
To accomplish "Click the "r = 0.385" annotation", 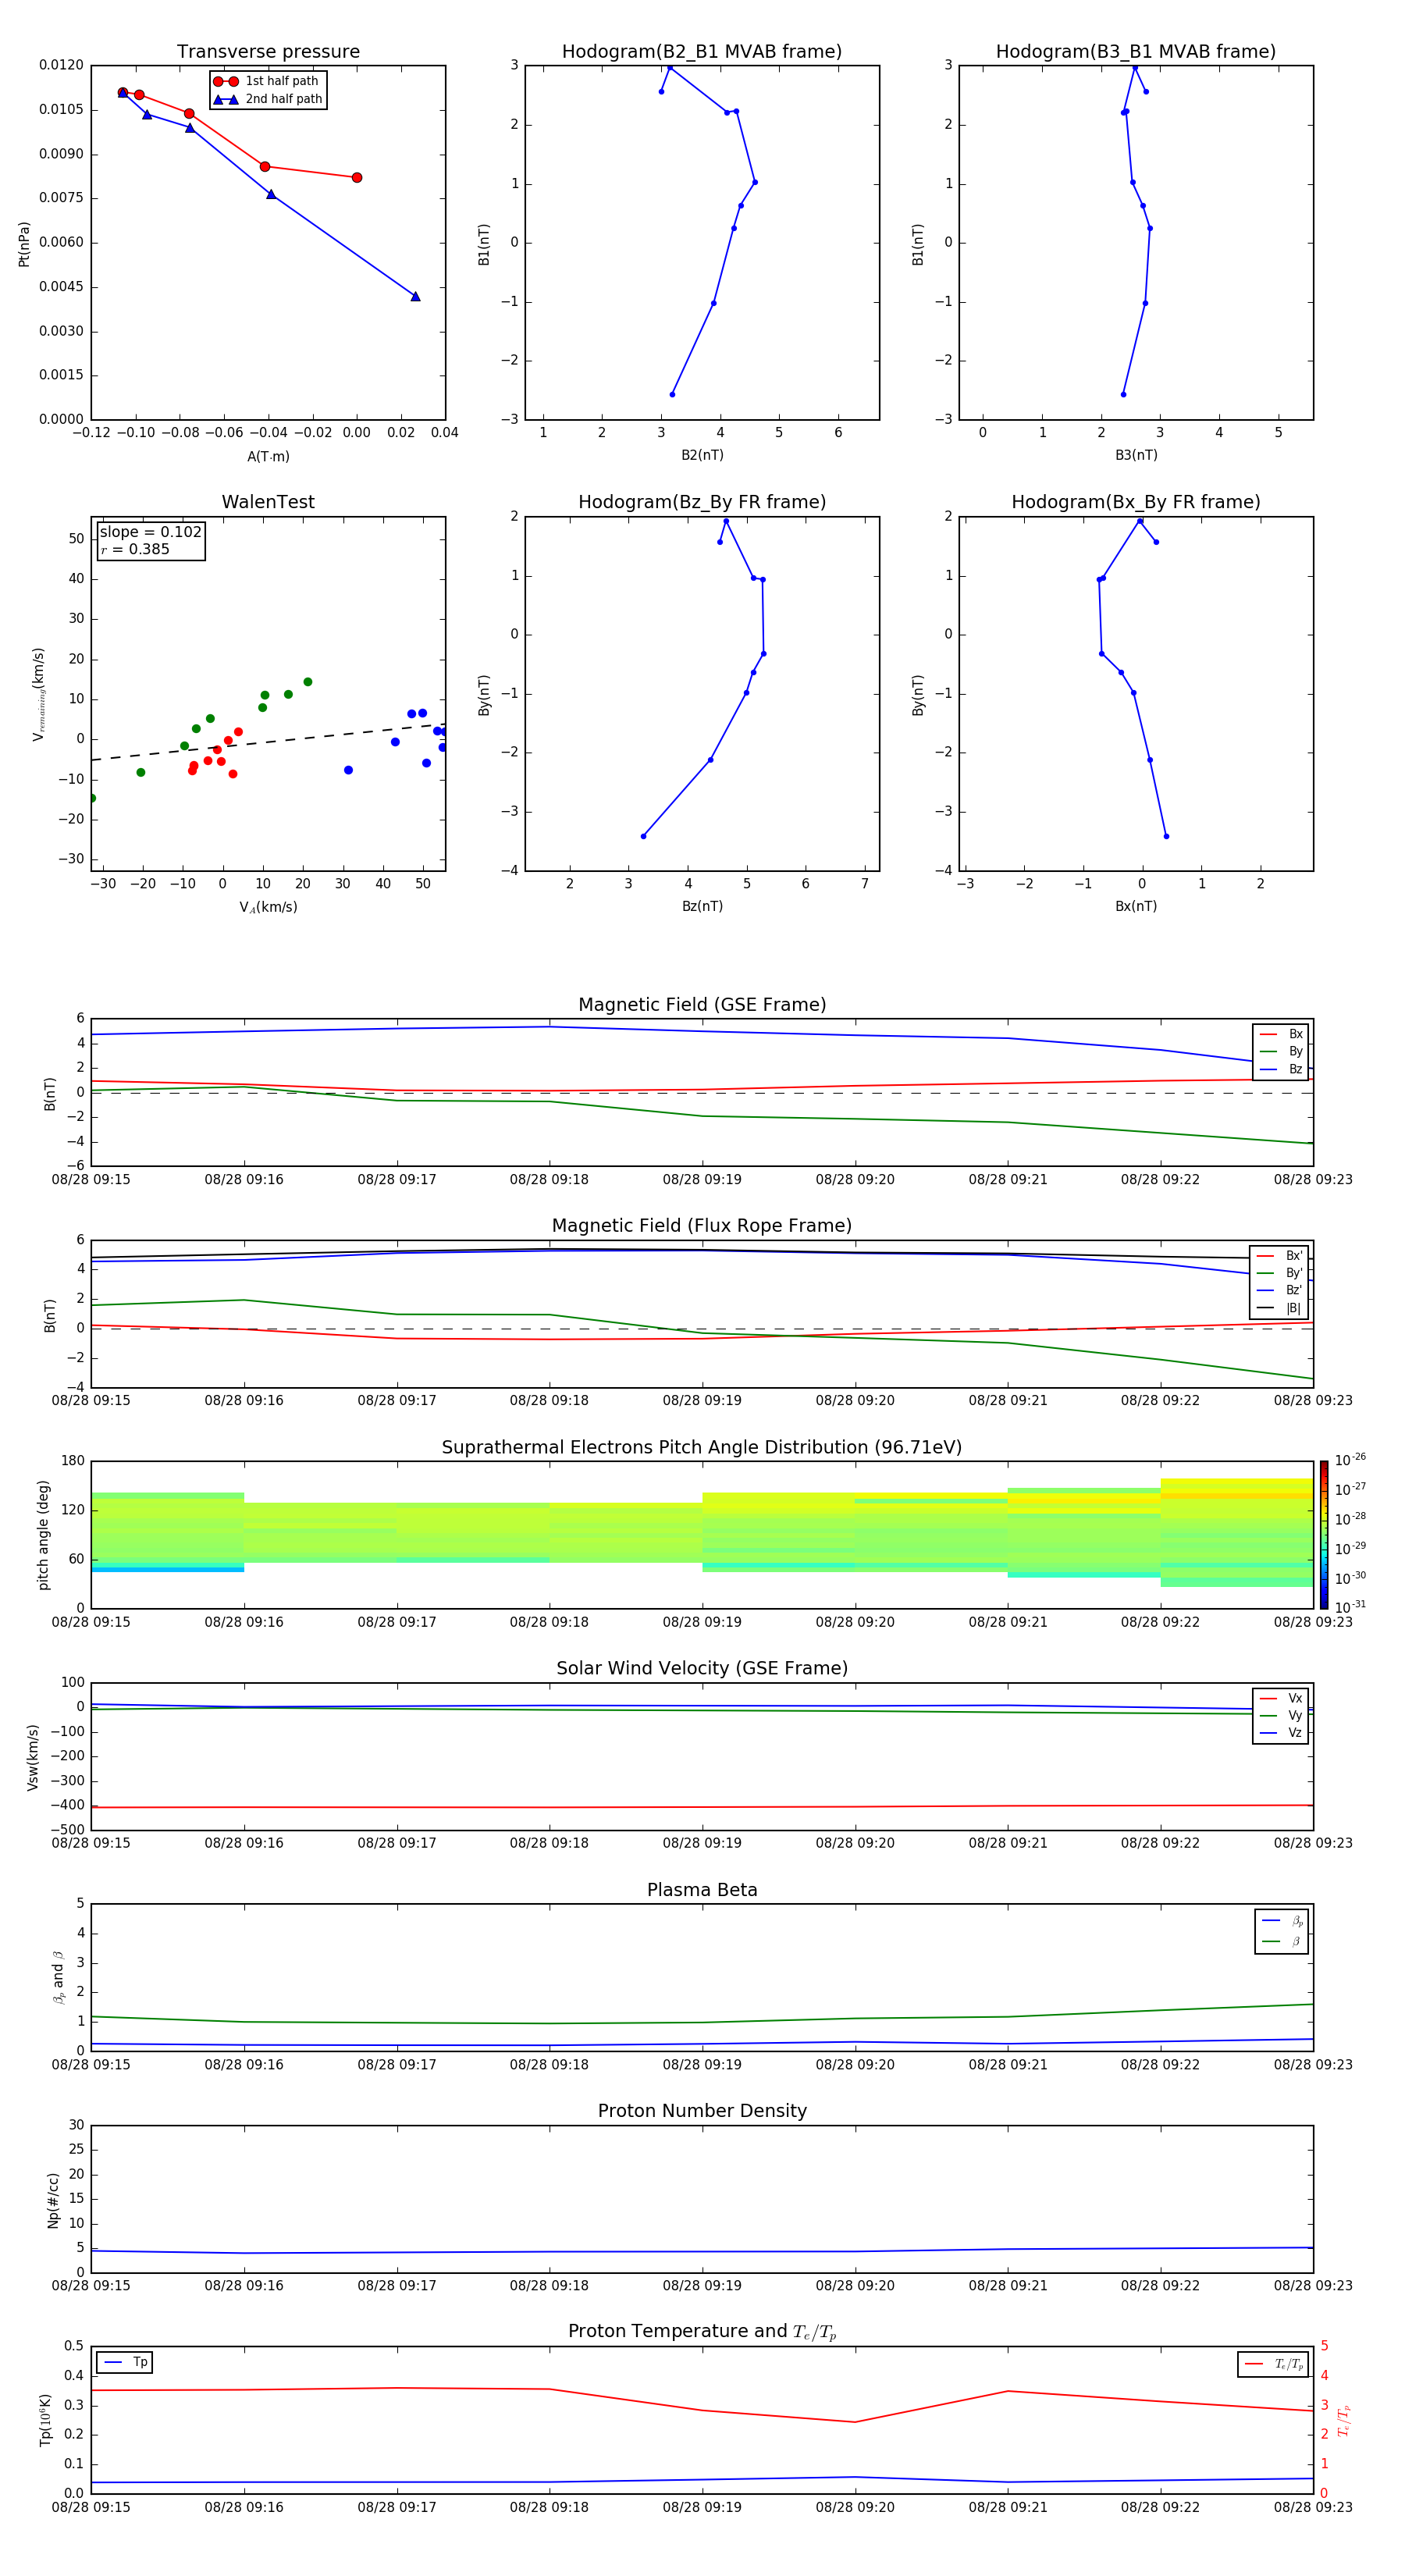I will [x=135, y=549].
